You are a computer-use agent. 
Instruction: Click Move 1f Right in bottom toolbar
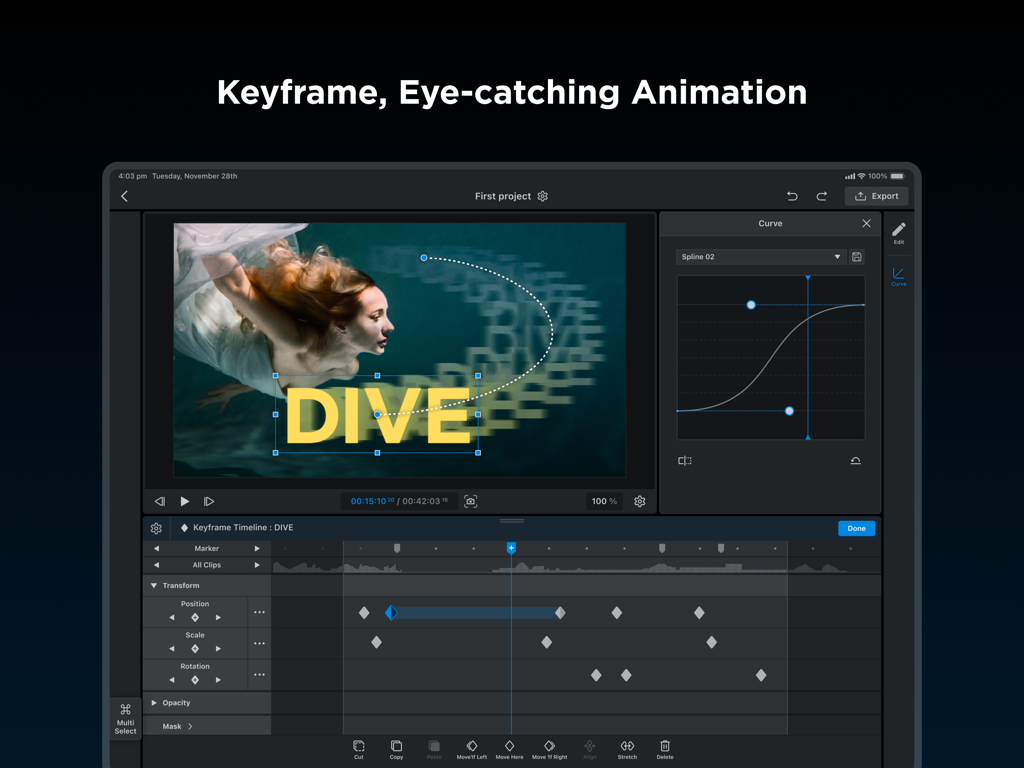click(x=549, y=748)
